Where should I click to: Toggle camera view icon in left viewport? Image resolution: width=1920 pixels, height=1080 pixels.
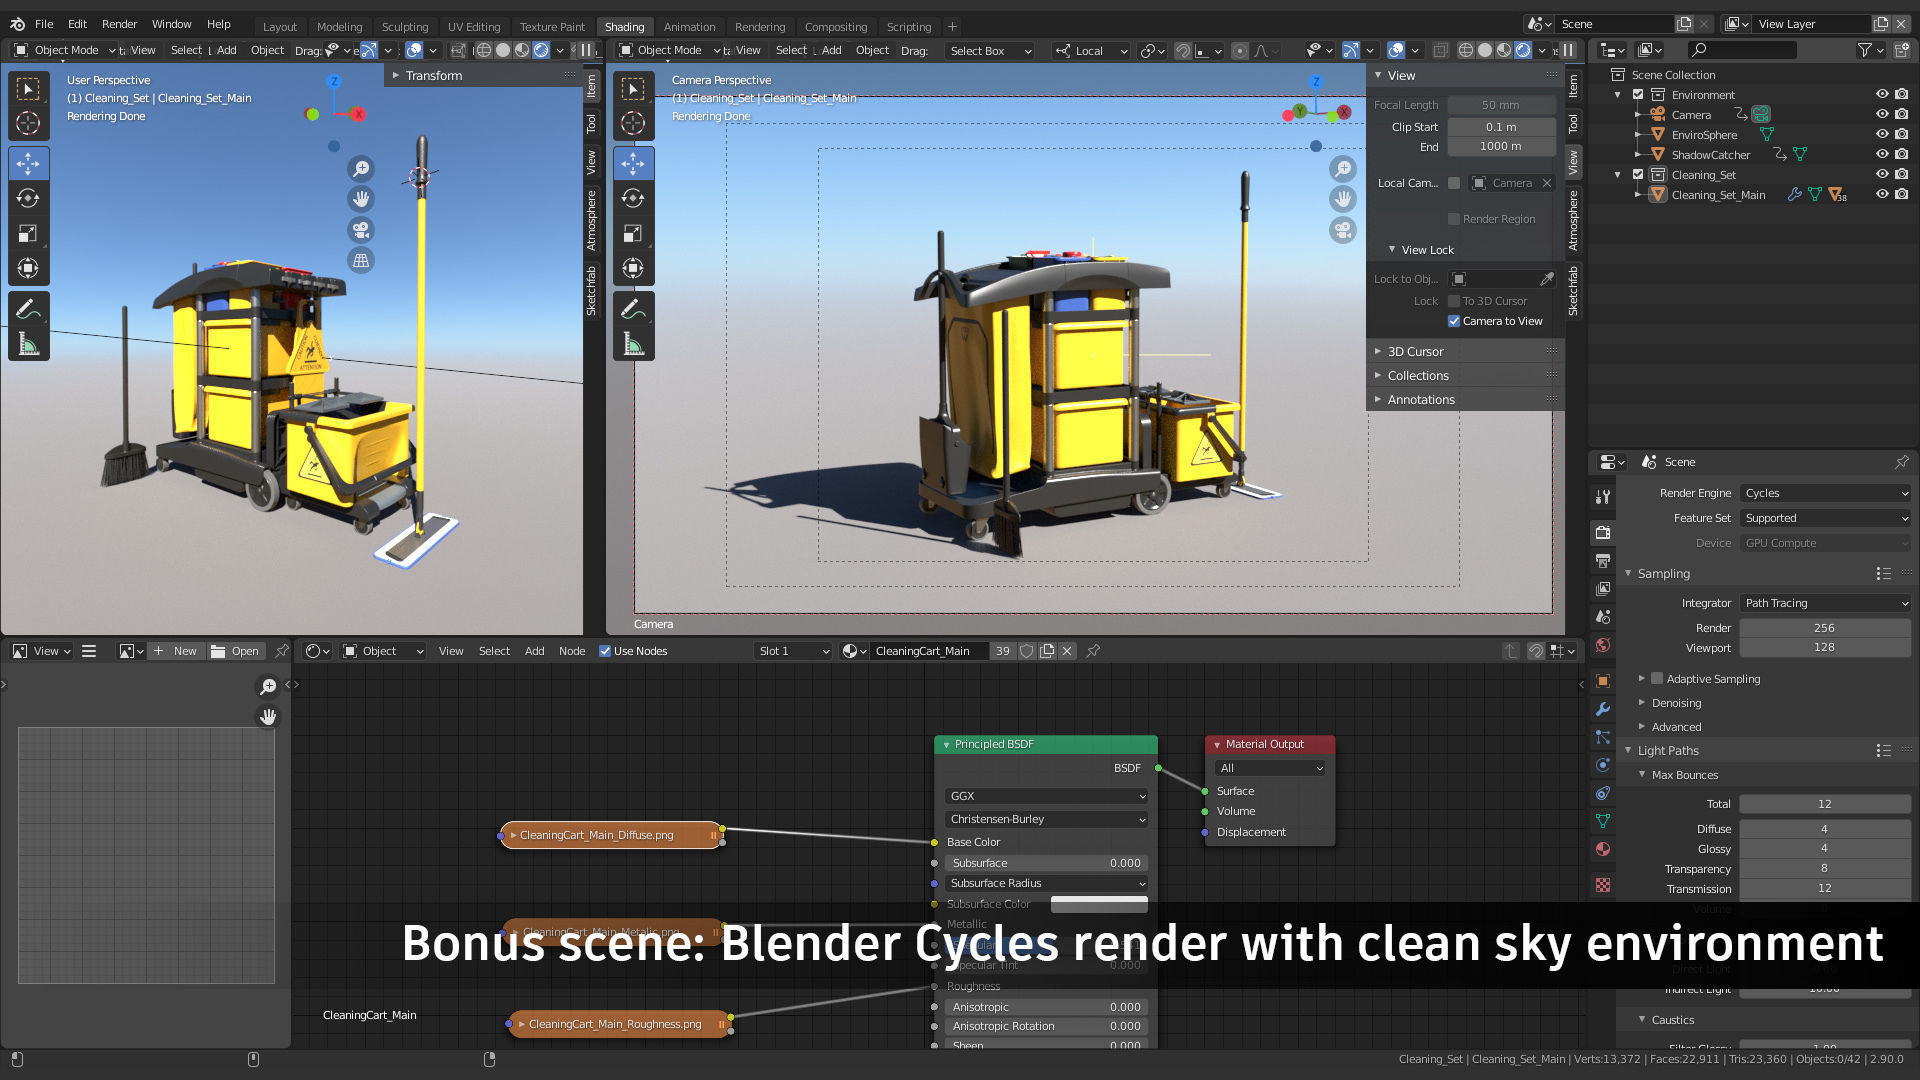[x=361, y=230]
